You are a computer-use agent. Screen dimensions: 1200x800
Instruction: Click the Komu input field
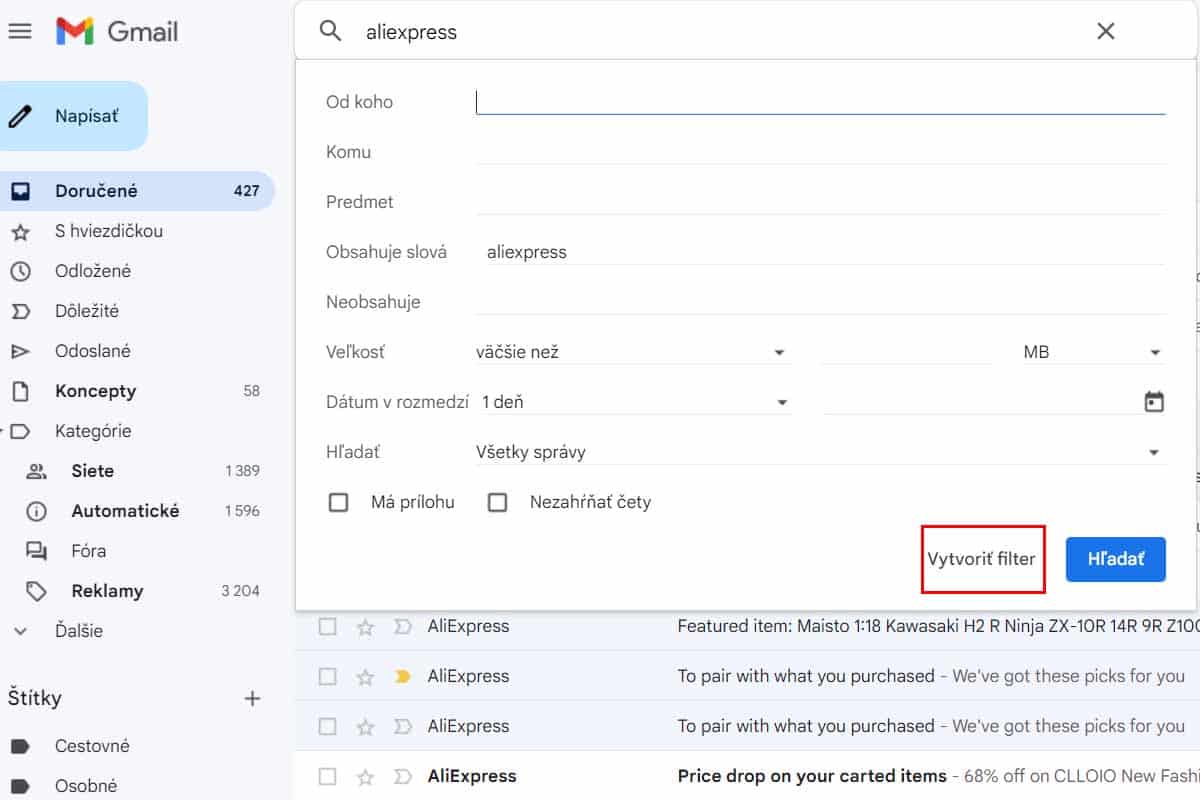pos(820,151)
